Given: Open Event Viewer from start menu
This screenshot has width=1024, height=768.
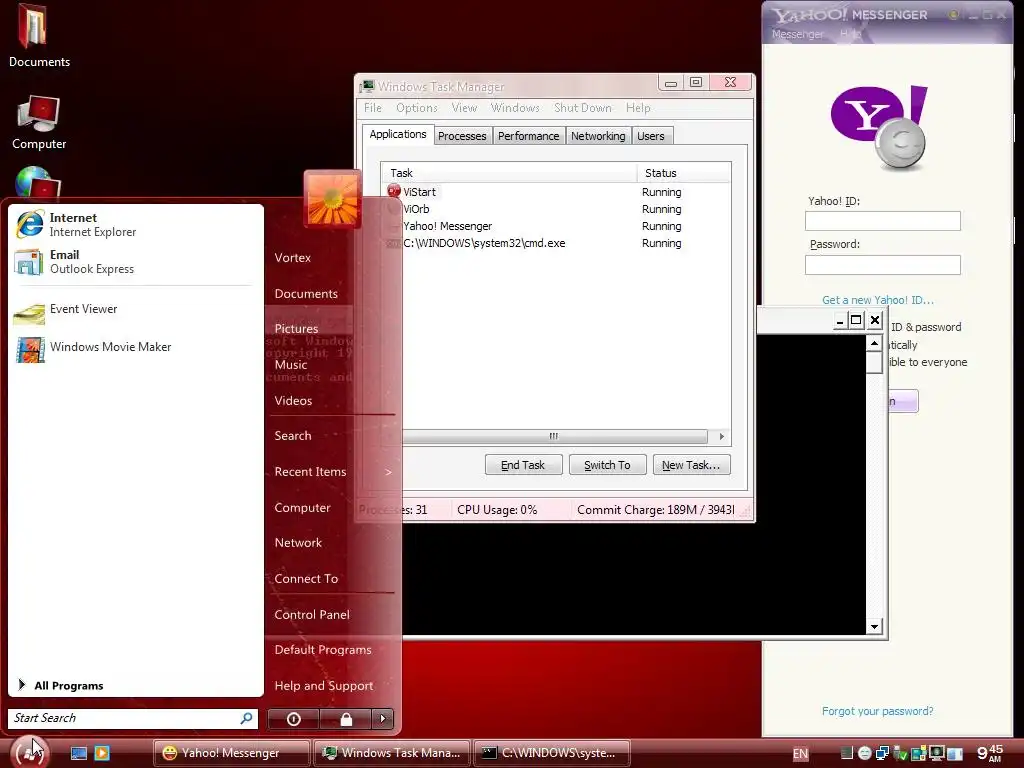Looking at the screenshot, I should [x=135, y=310].
